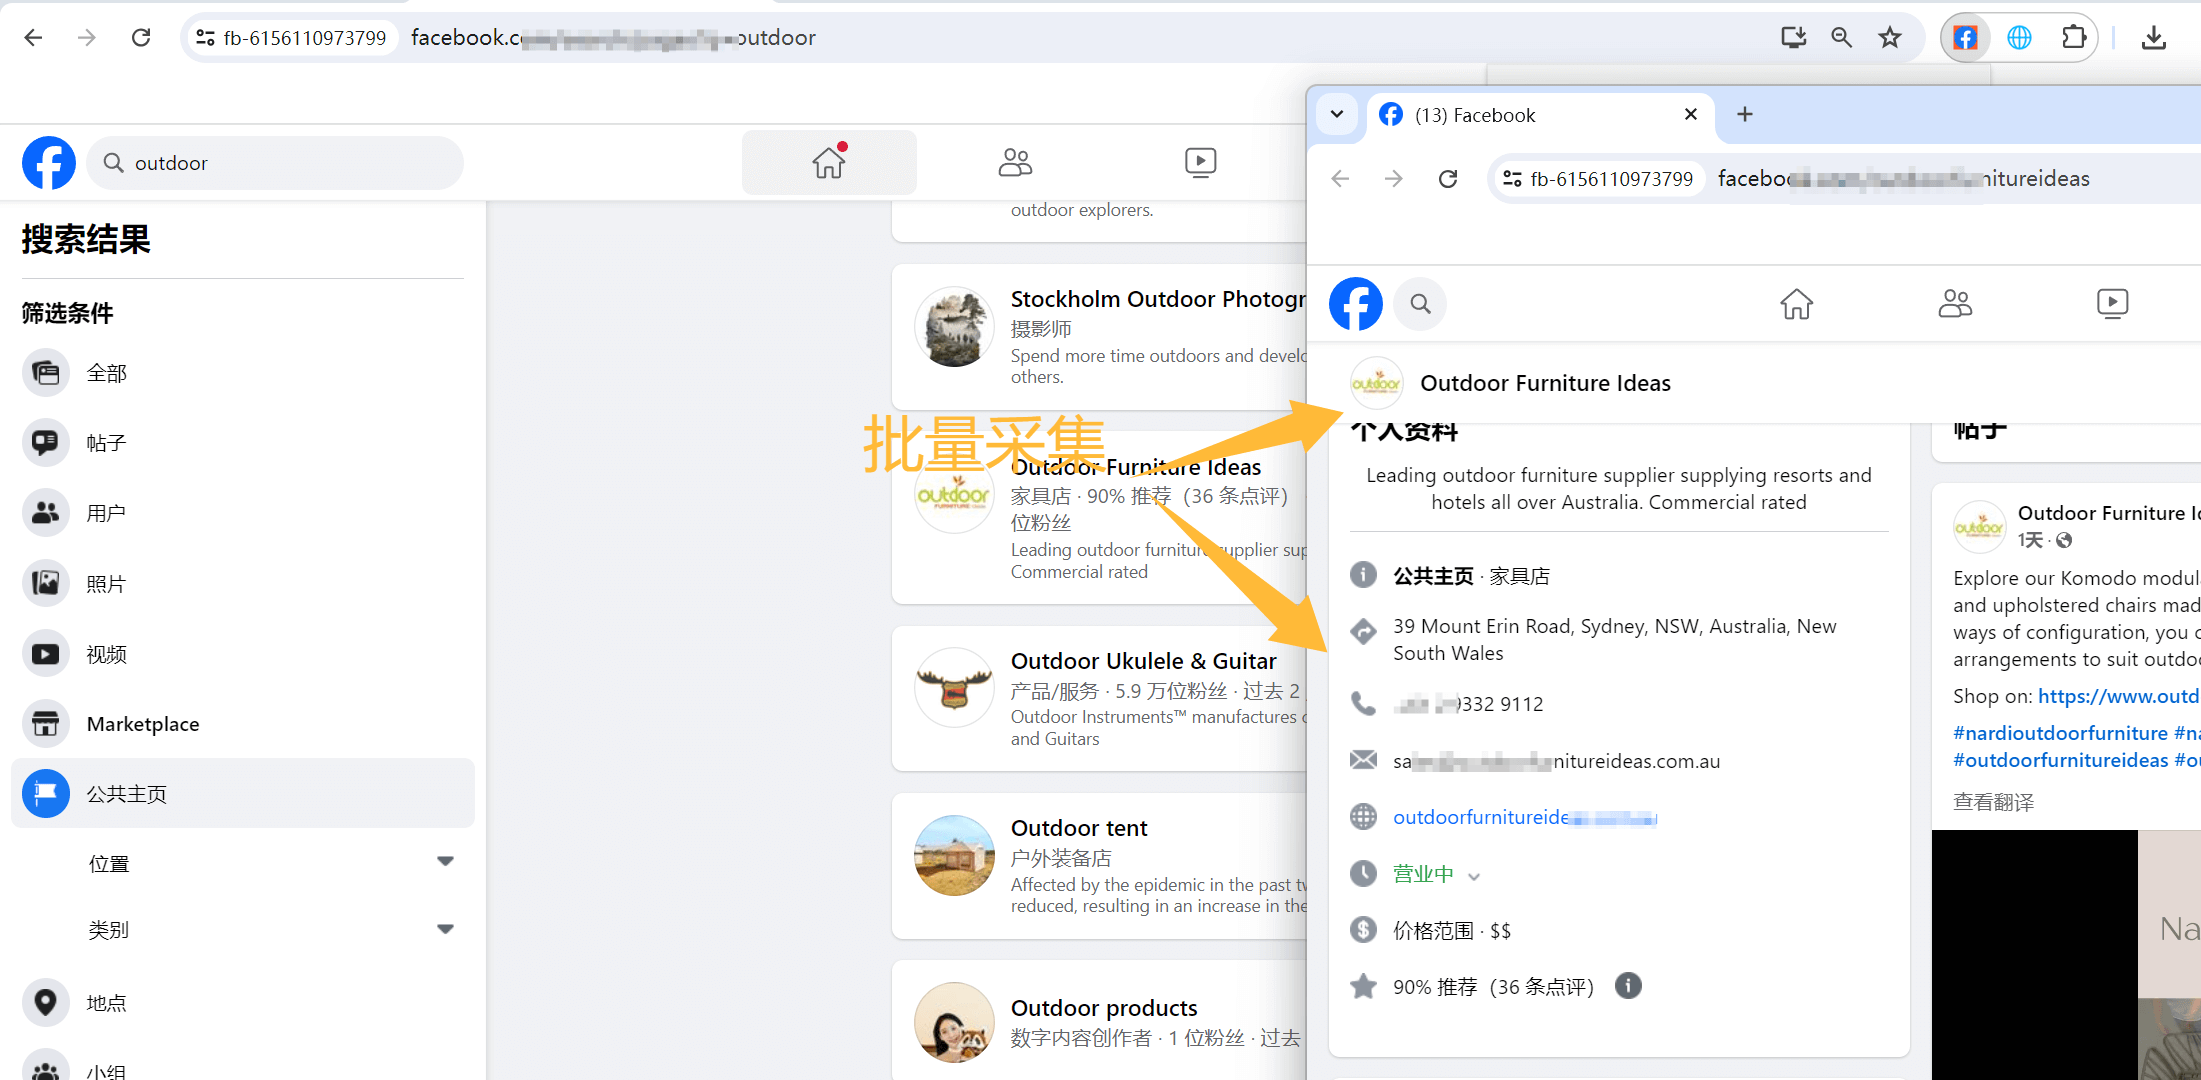Select the 公共主页 filter
Screen dimensions: 2201x1080
(x=242, y=793)
